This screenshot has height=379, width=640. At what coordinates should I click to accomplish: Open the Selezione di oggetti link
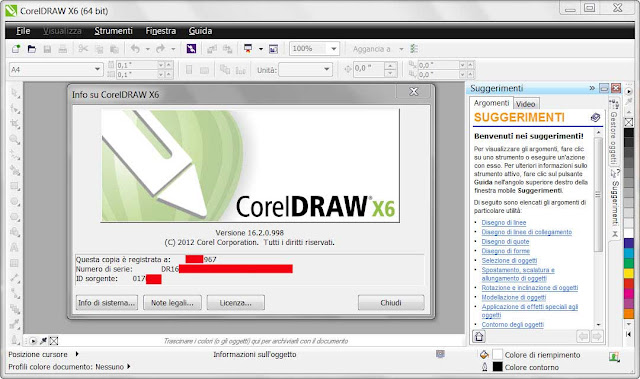(x=509, y=261)
